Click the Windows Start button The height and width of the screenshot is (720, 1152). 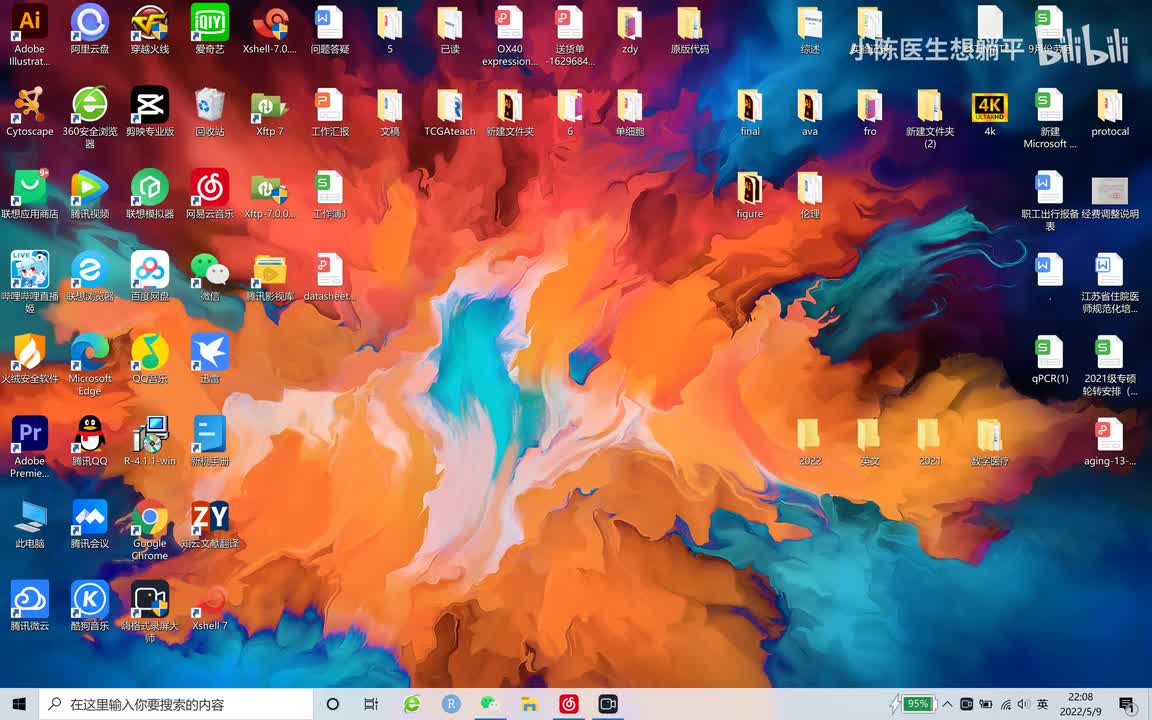pyautogui.click(x=19, y=704)
